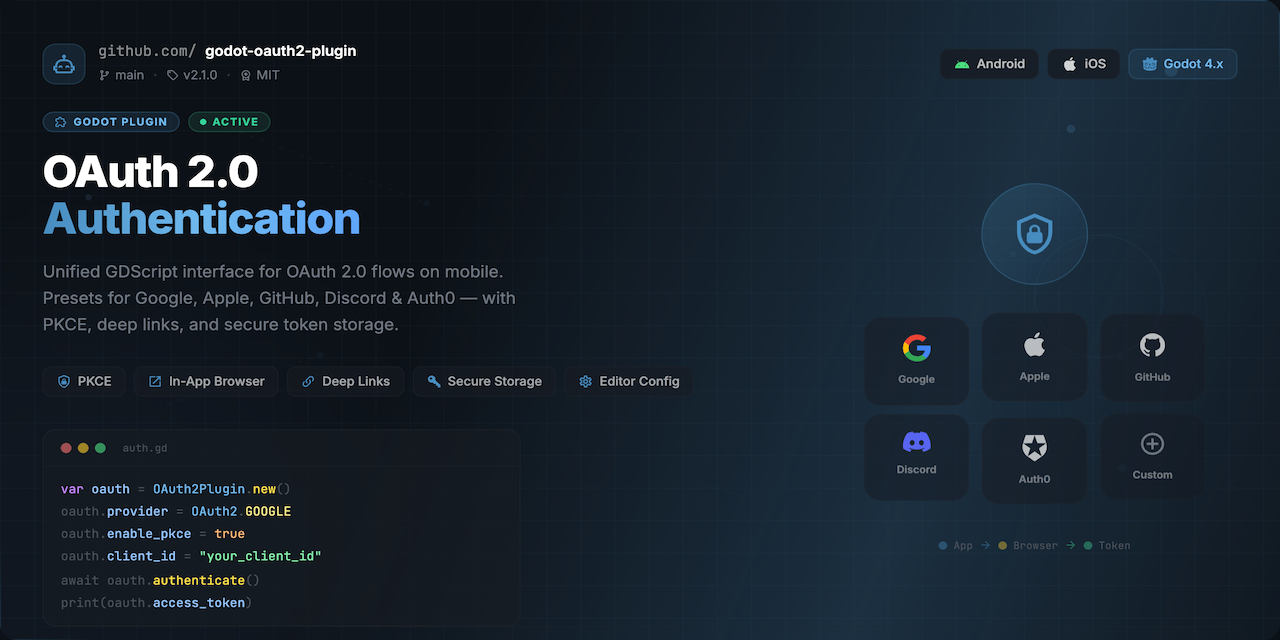Viewport: 1280px width, 640px height.
Task: Click the Secure Storage key icon
Action: tap(434, 381)
